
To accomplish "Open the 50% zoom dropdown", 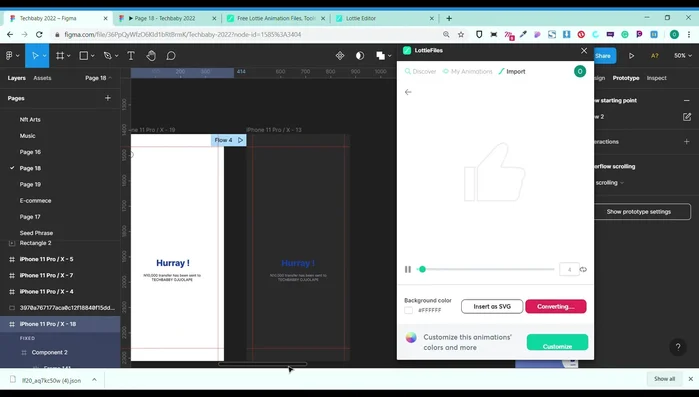I will pyautogui.click(x=683, y=56).
